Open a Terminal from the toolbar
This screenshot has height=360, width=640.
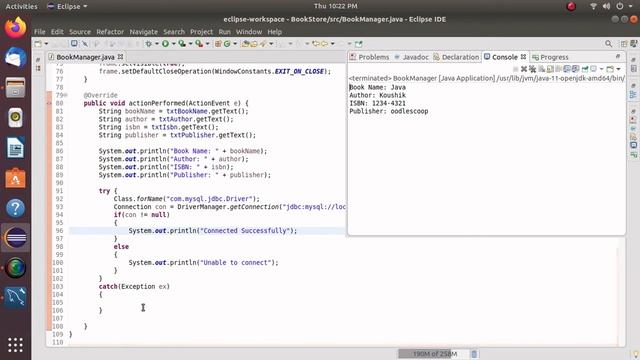(74, 43)
